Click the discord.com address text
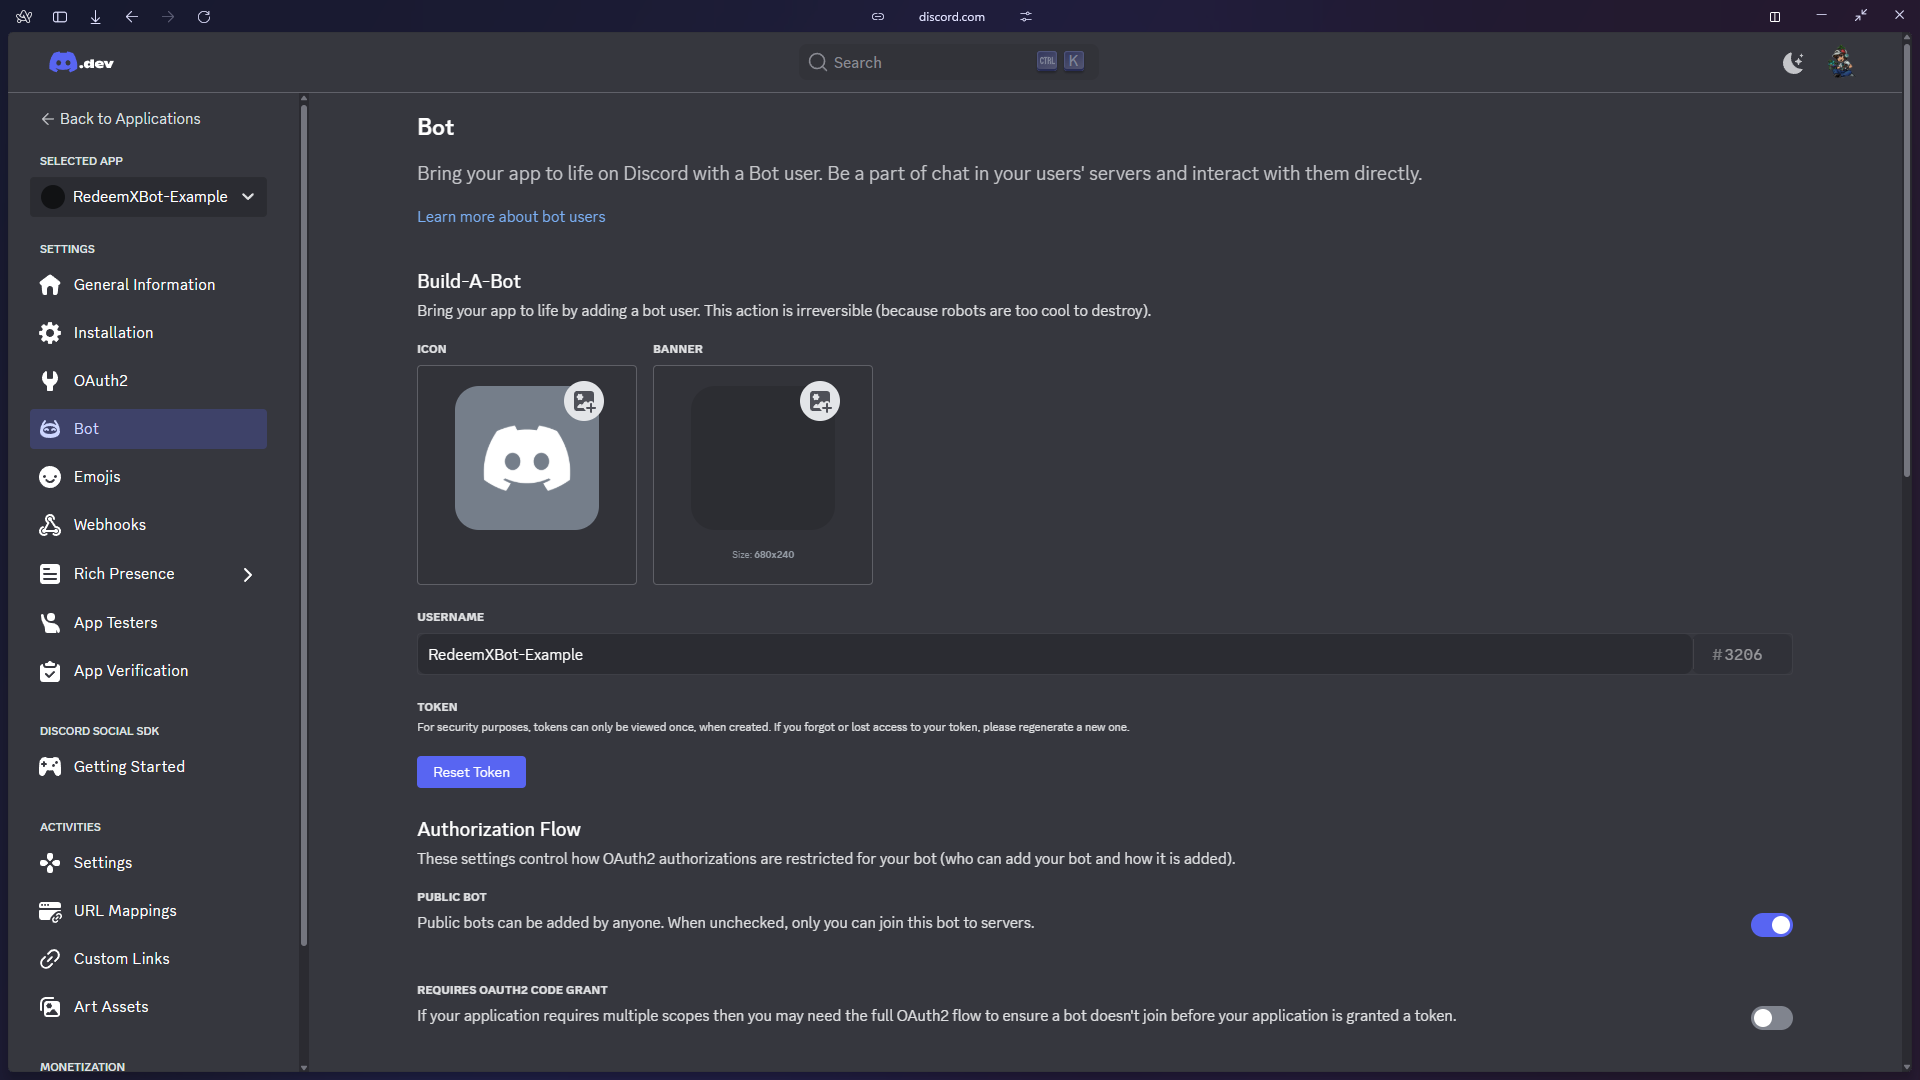 pos(951,17)
